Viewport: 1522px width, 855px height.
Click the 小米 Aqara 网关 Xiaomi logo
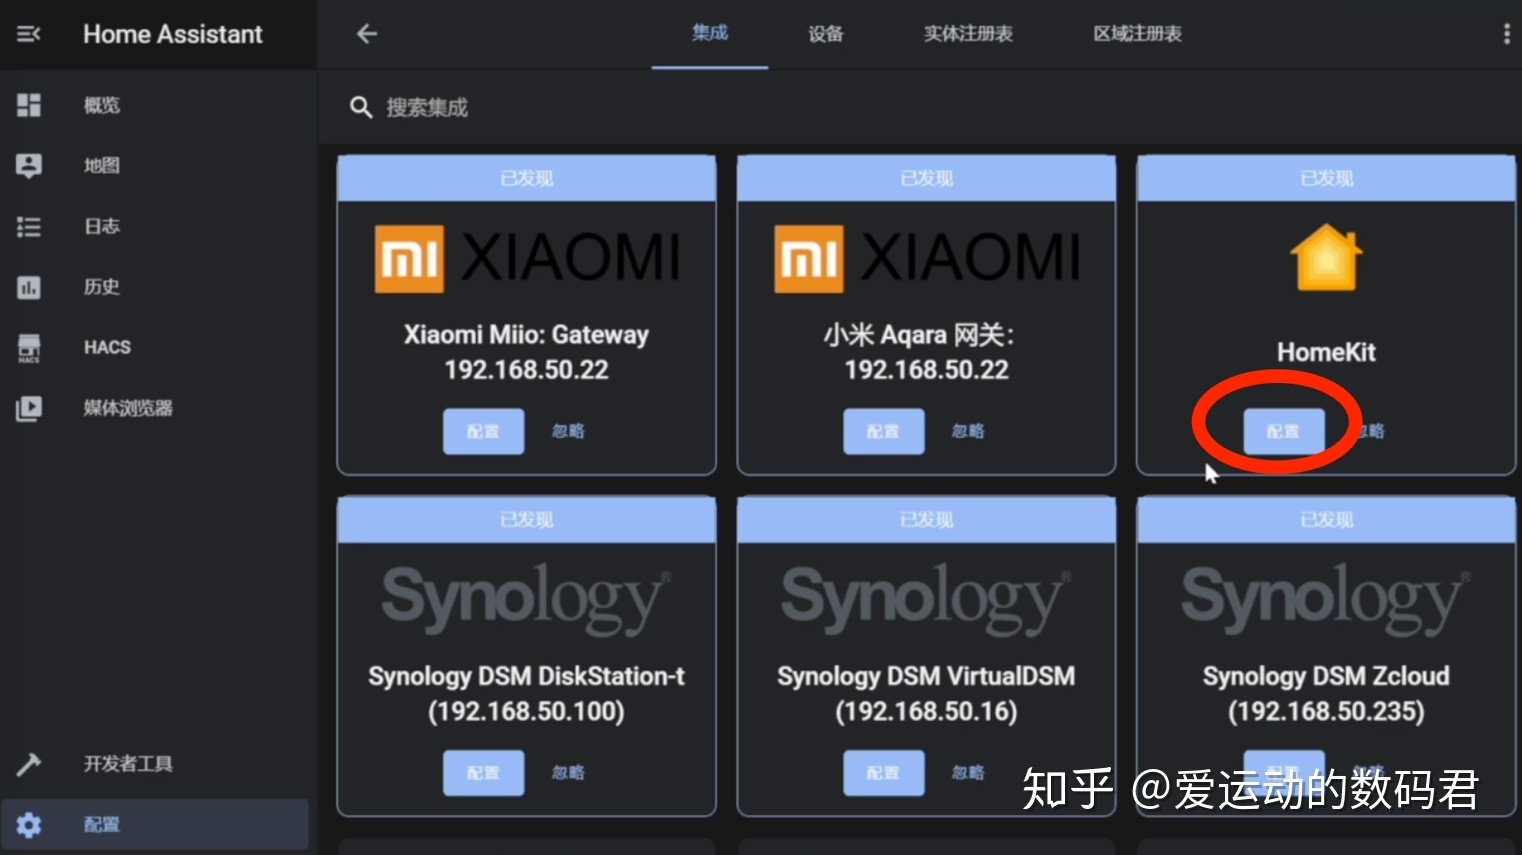(927, 257)
